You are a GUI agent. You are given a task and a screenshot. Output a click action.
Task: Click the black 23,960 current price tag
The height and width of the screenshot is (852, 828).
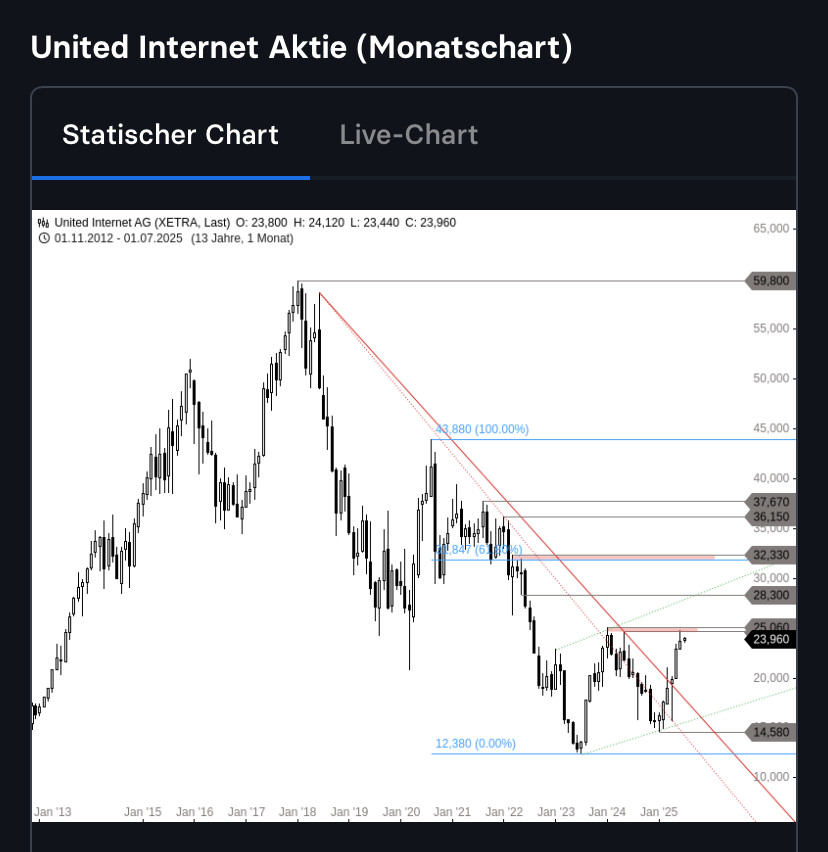[x=770, y=639]
